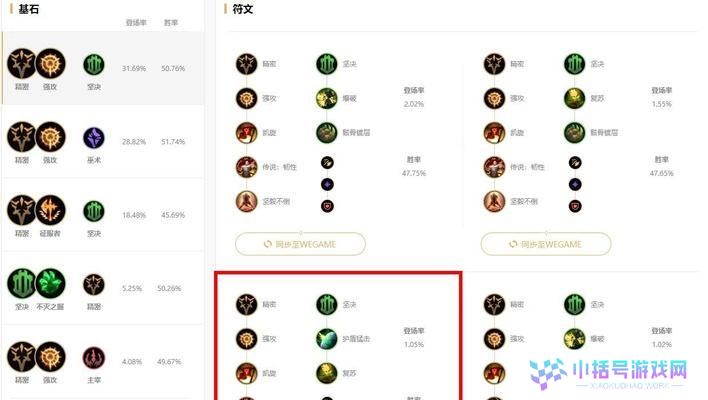This screenshot has width=708, height=400.
Task: Click the 不灭之握 green keystone icon
Action: tap(51, 284)
